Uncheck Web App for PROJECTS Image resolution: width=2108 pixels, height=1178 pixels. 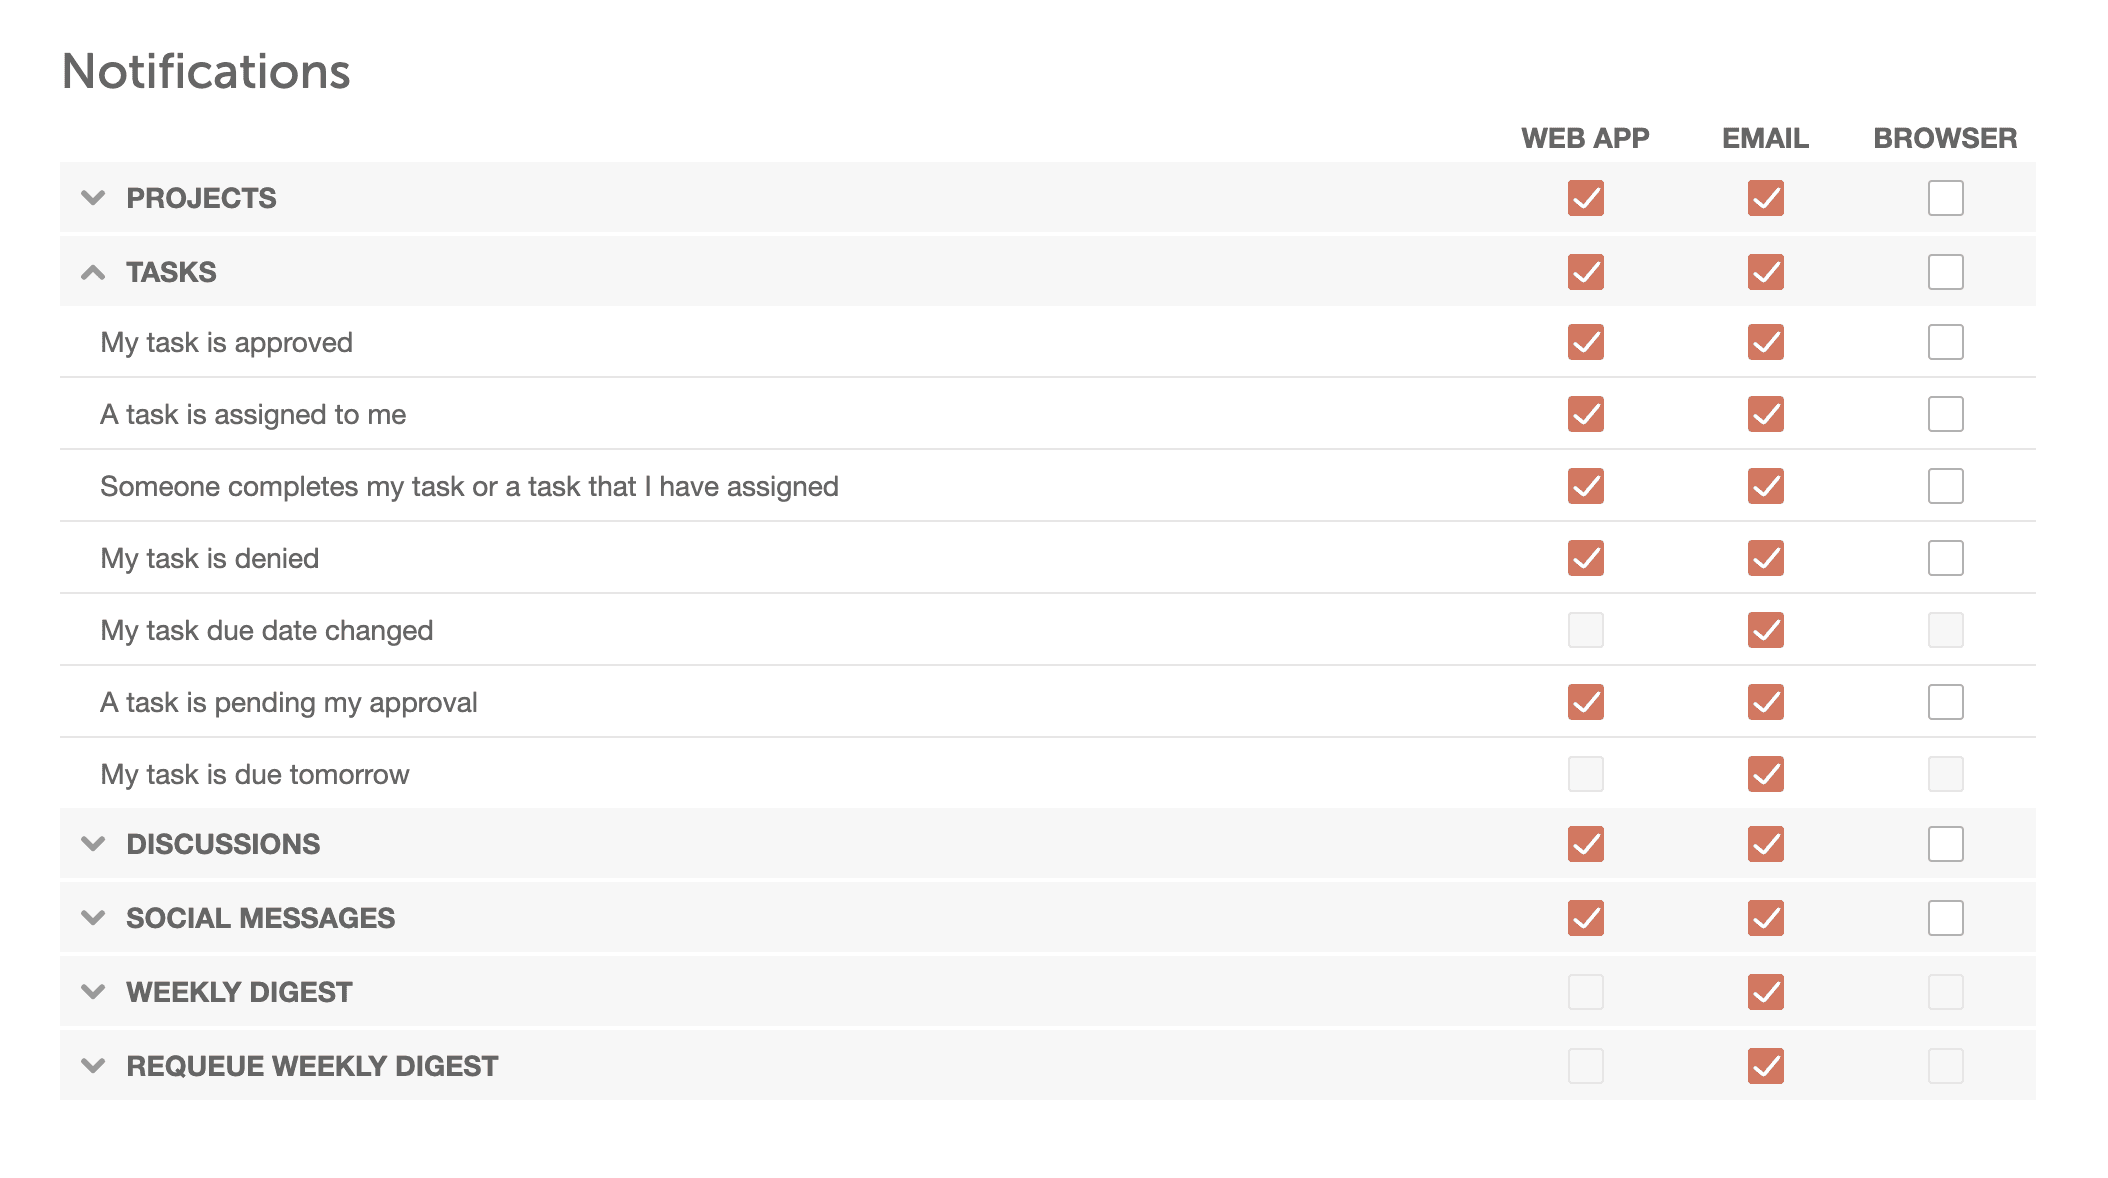[x=1586, y=198]
